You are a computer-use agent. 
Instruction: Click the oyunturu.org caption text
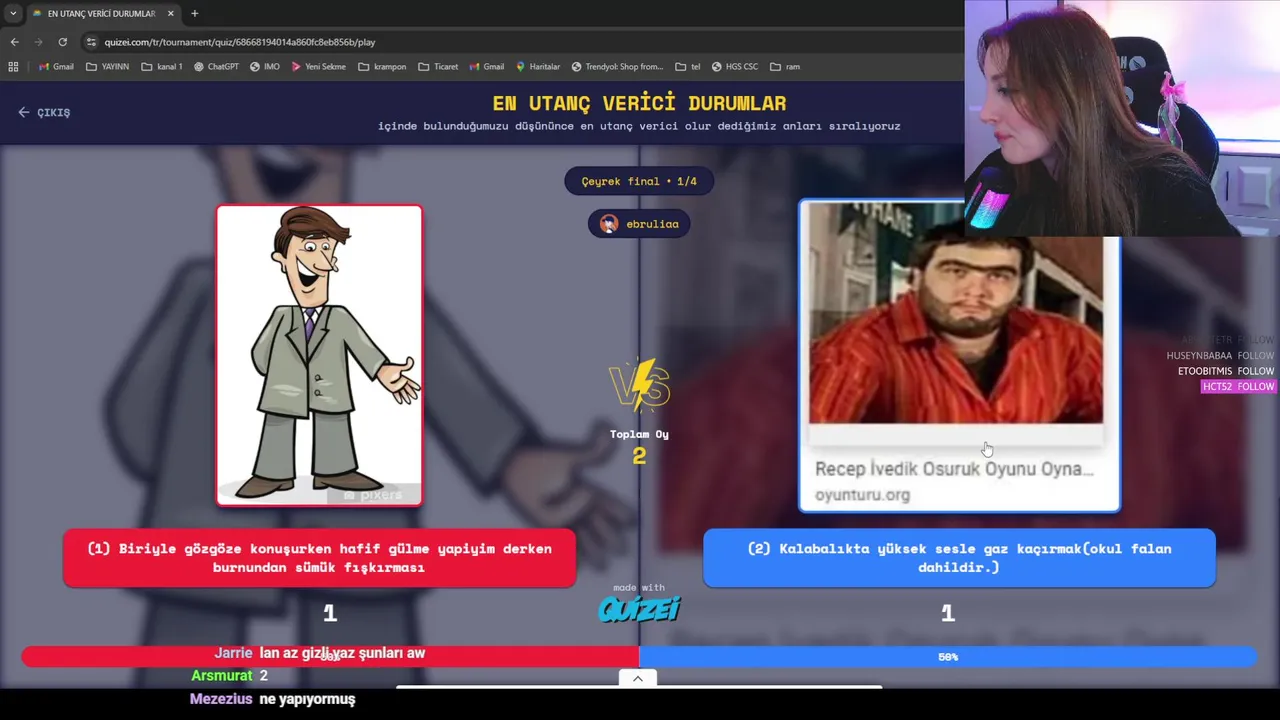(x=862, y=495)
